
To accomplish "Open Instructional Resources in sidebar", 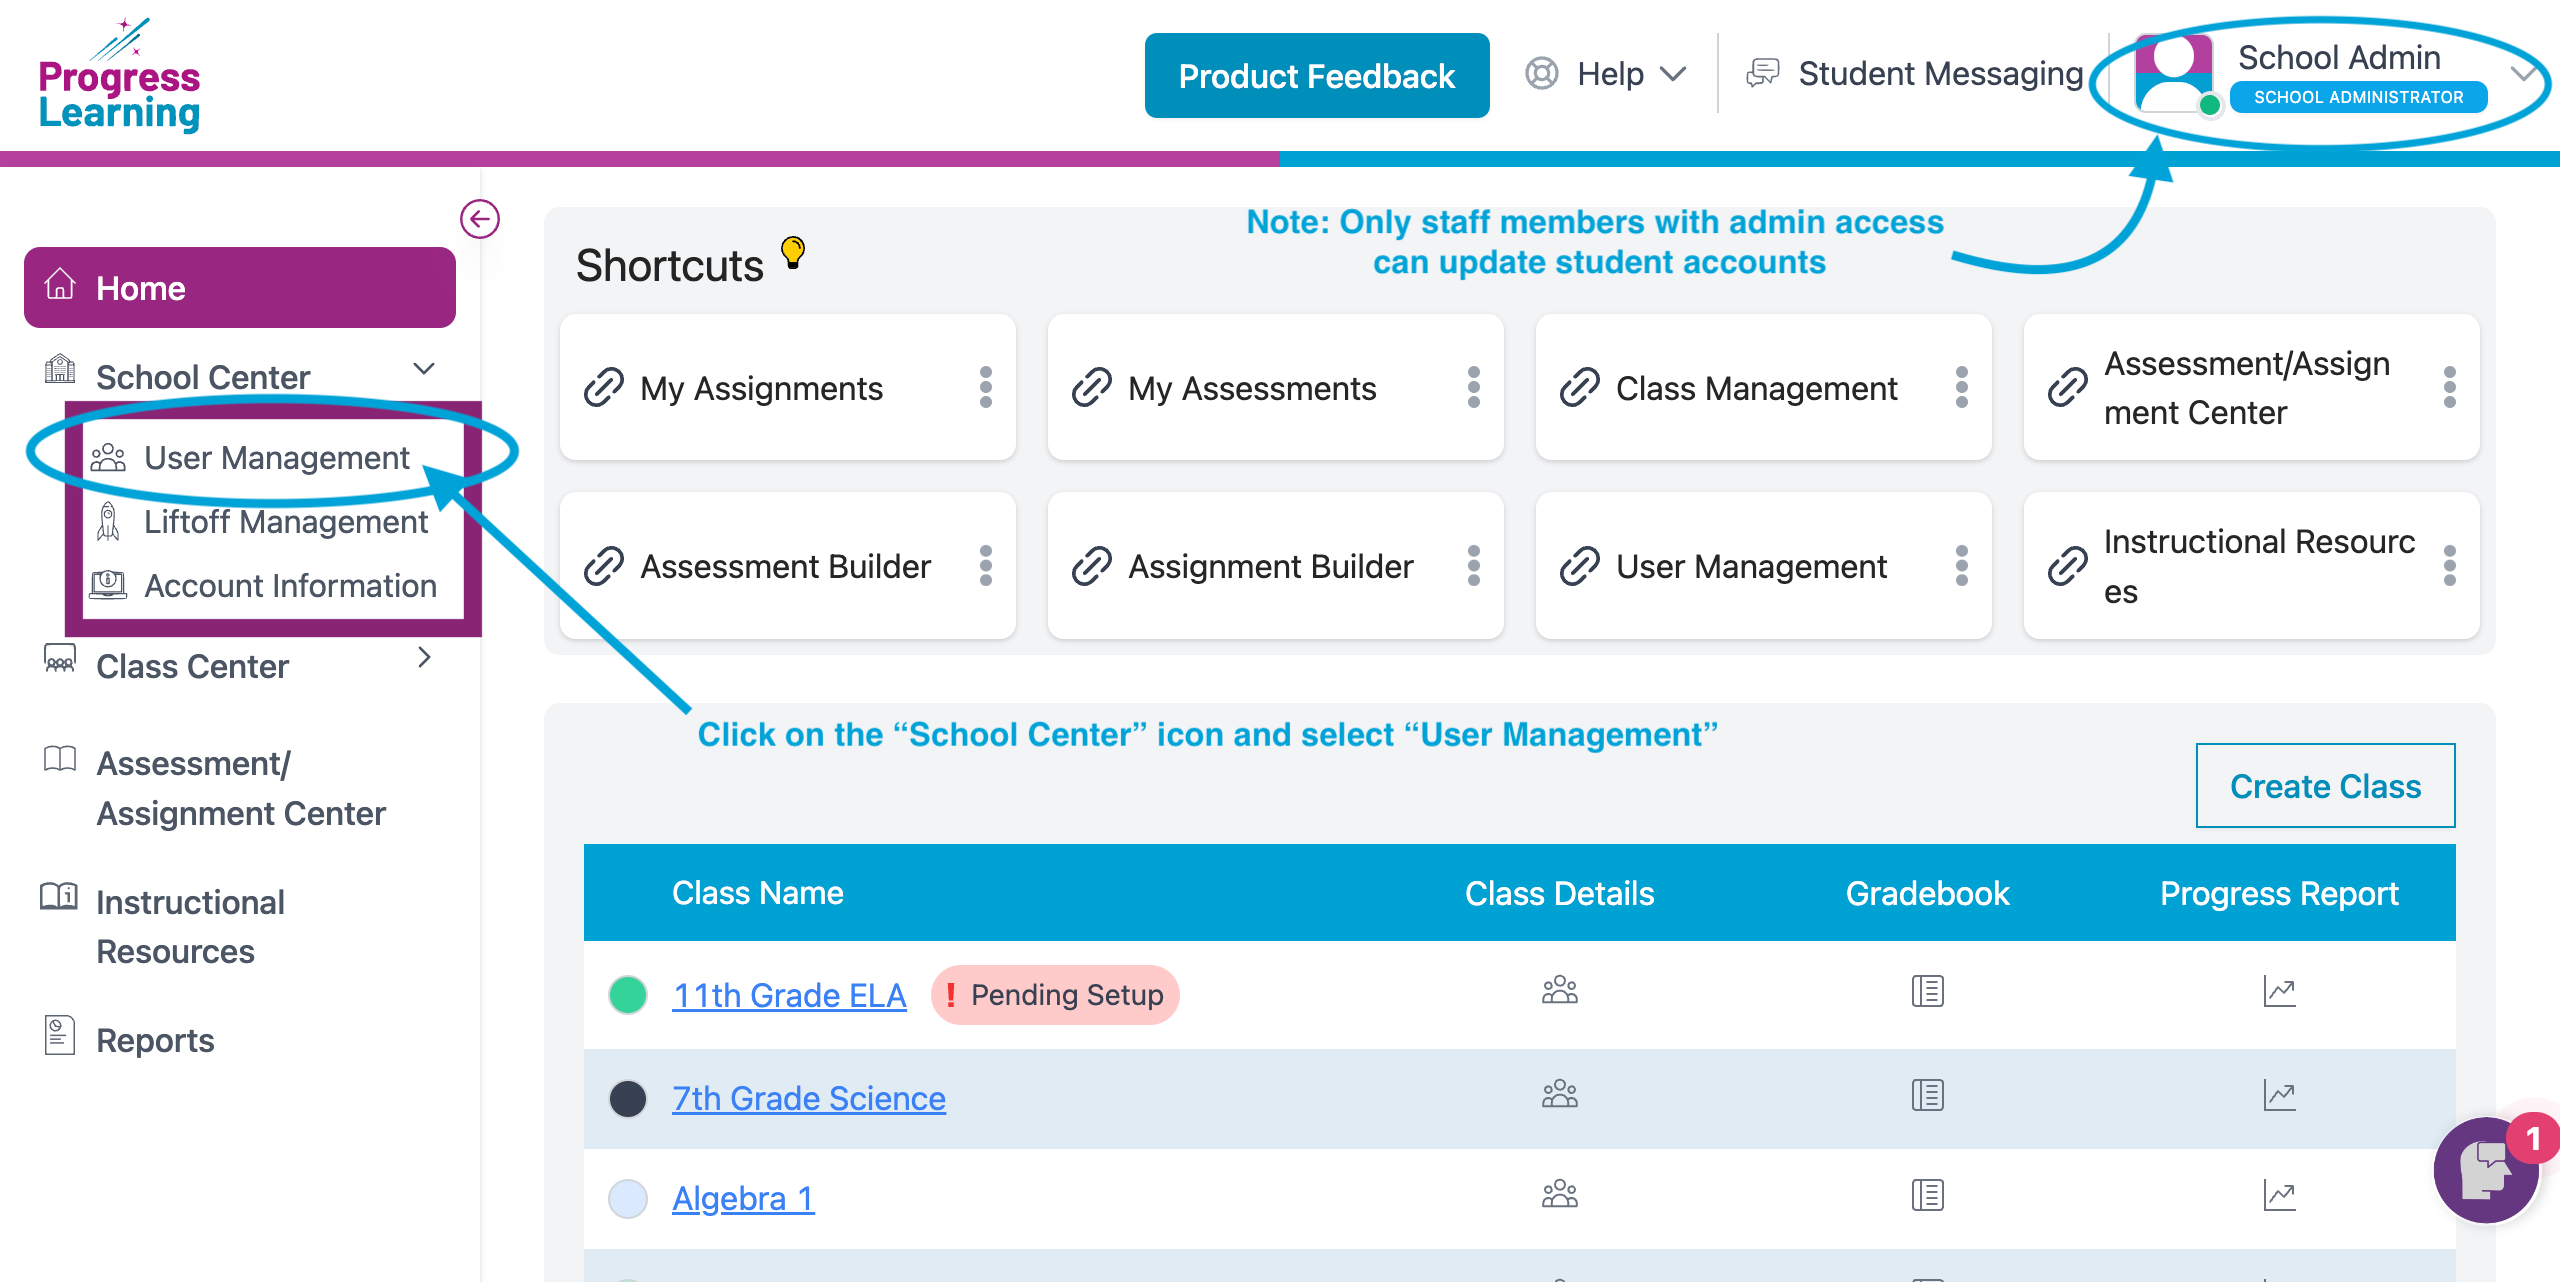I will (x=190, y=926).
